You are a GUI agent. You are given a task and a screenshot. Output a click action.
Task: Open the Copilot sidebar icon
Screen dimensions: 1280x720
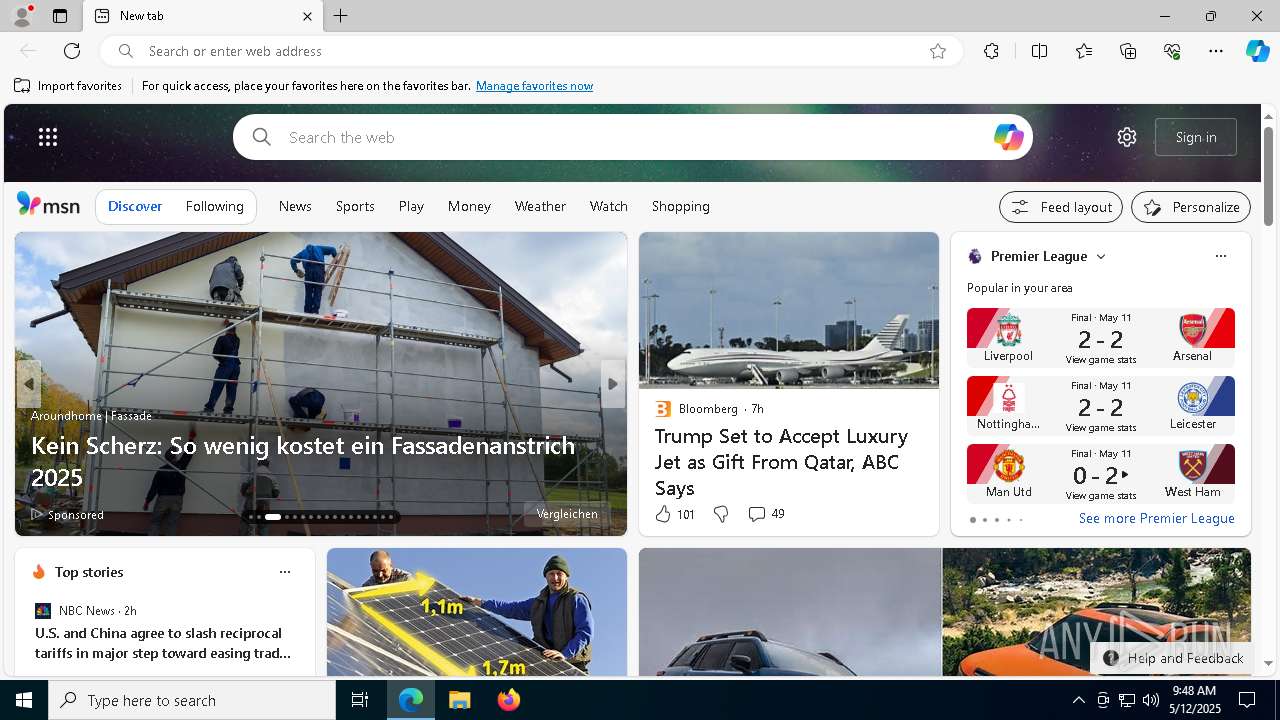click(x=1258, y=51)
